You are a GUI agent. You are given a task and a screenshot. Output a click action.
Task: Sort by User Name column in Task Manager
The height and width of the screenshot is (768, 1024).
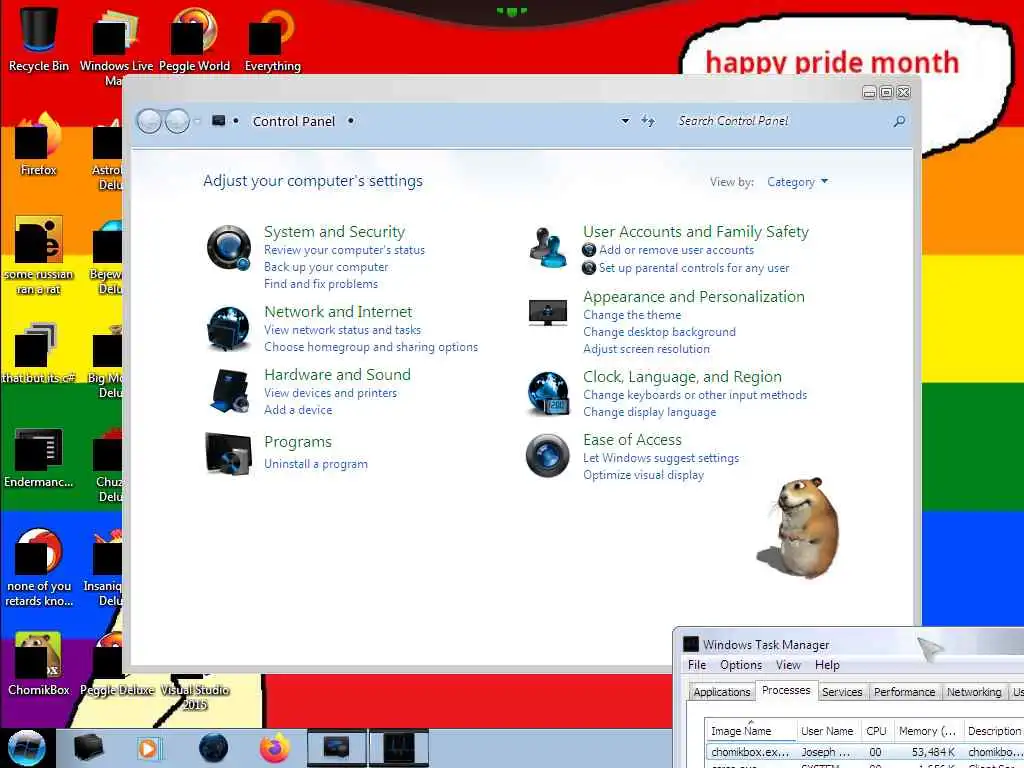827,731
